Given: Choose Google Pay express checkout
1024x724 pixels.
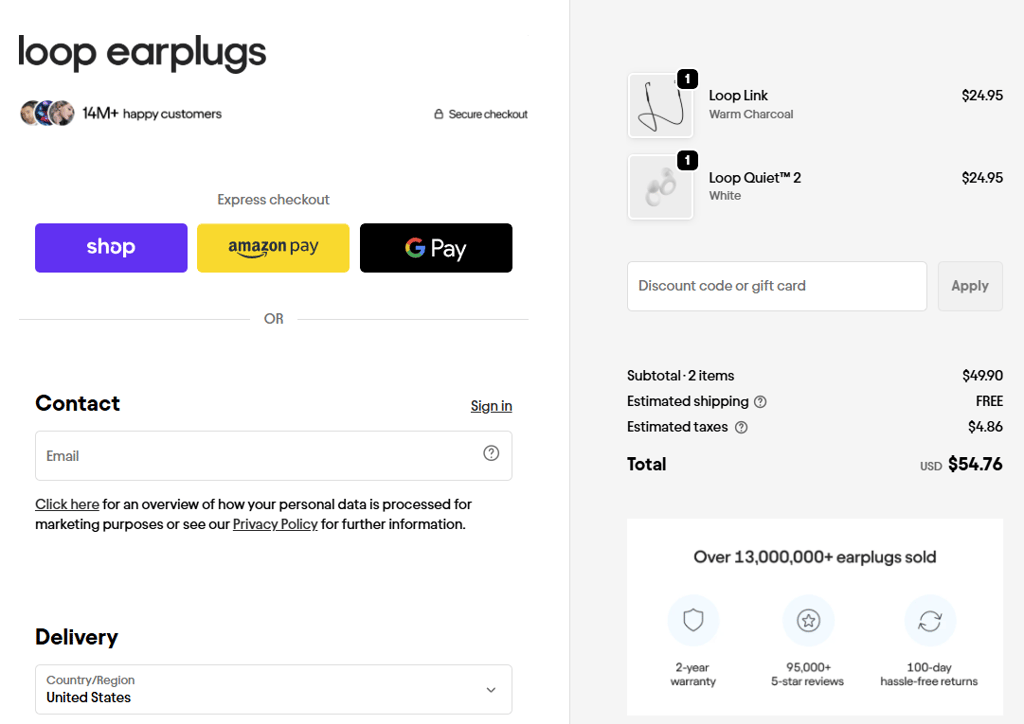Looking at the screenshot, I should (x=436, y=247).
